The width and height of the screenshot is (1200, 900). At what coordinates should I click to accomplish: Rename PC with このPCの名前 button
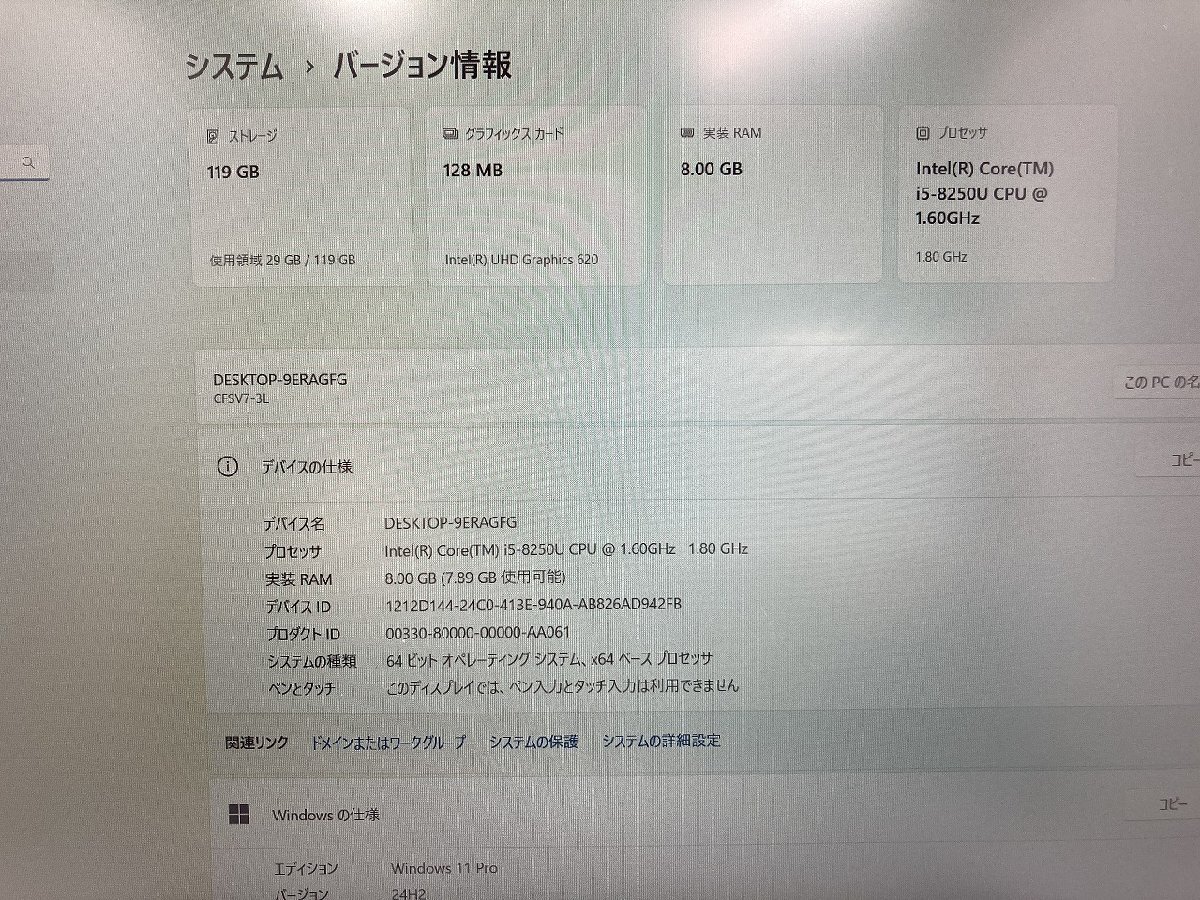[x=1158, y=382]
